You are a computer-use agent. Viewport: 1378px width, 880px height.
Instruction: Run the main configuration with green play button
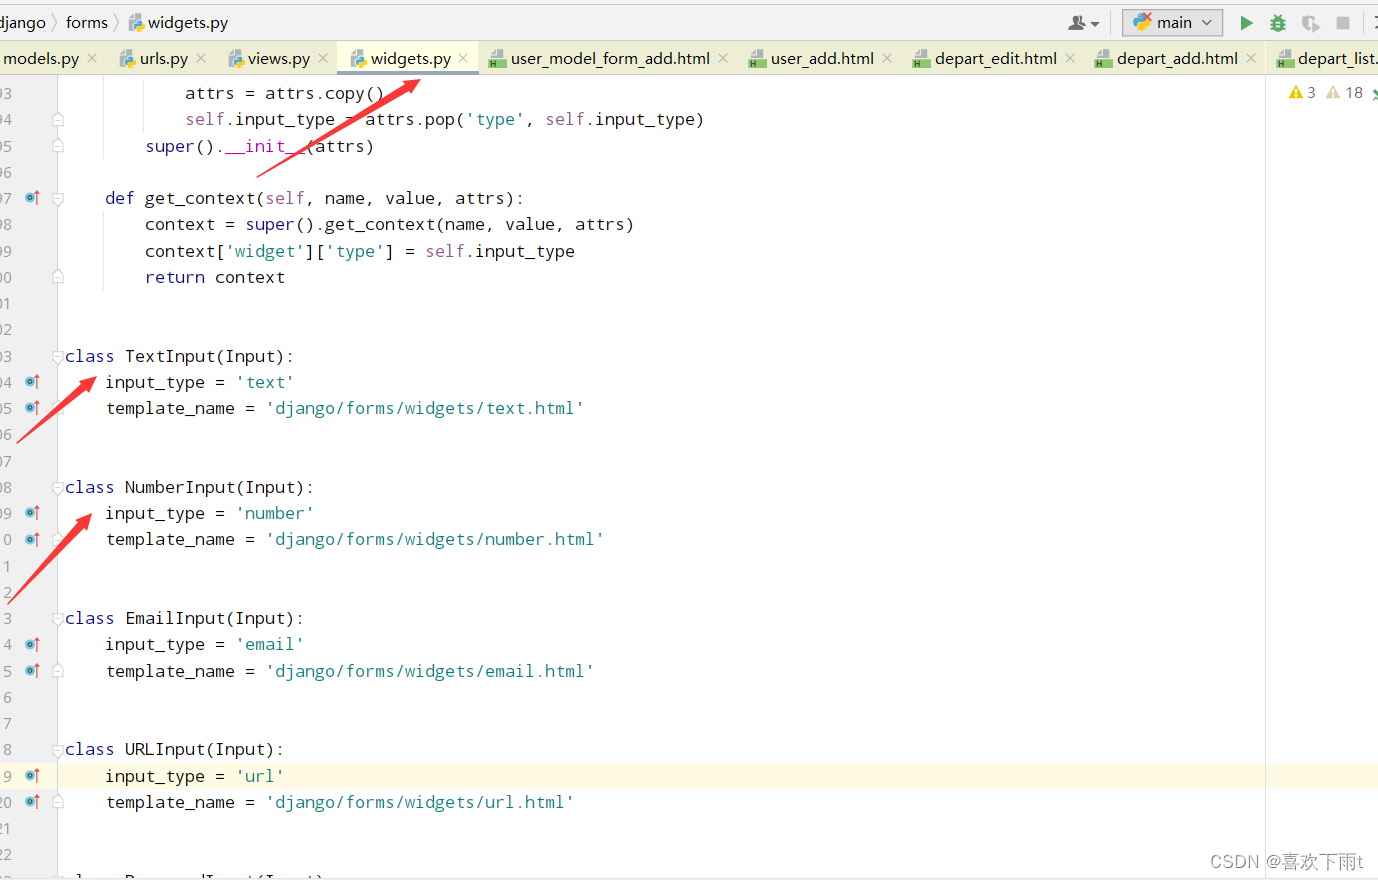coord(1246,22)
